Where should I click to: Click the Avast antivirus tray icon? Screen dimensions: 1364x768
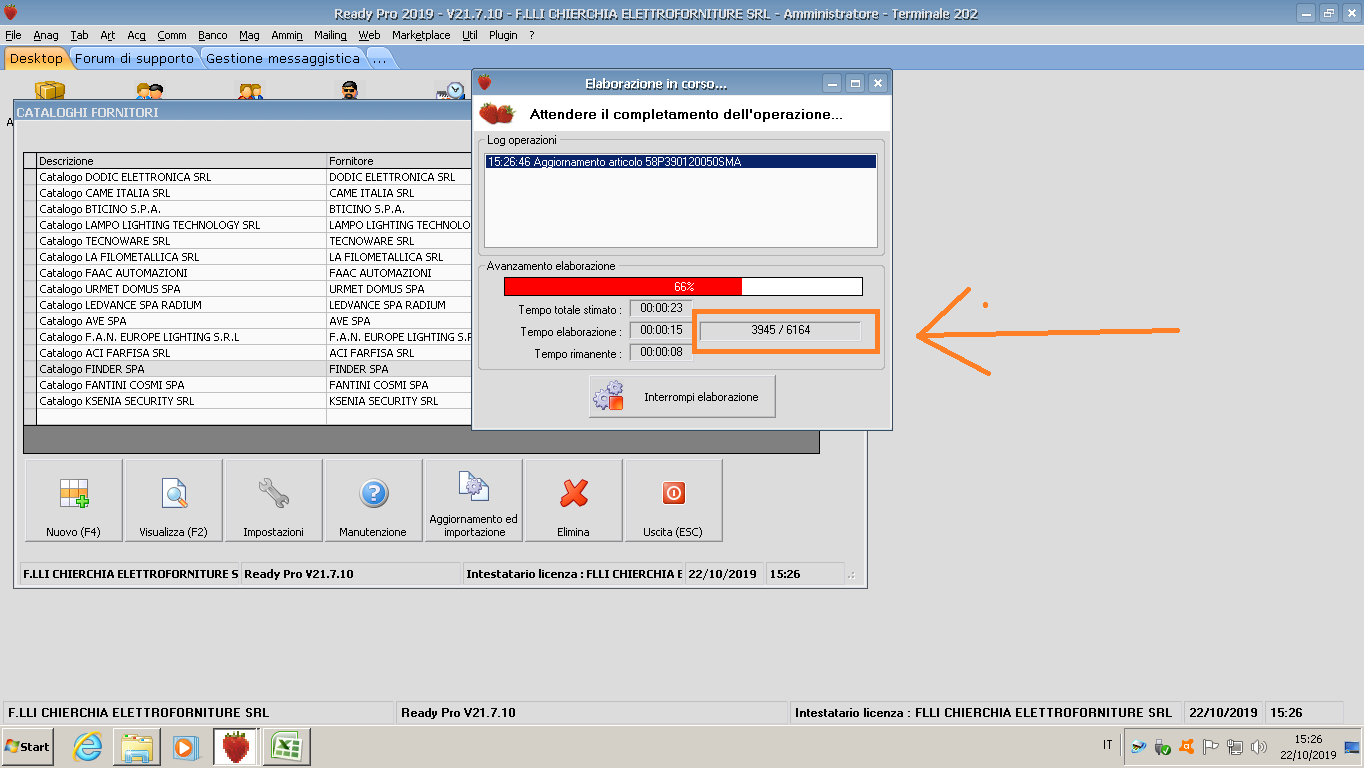pyautogui.click(x=1187, y=746)
